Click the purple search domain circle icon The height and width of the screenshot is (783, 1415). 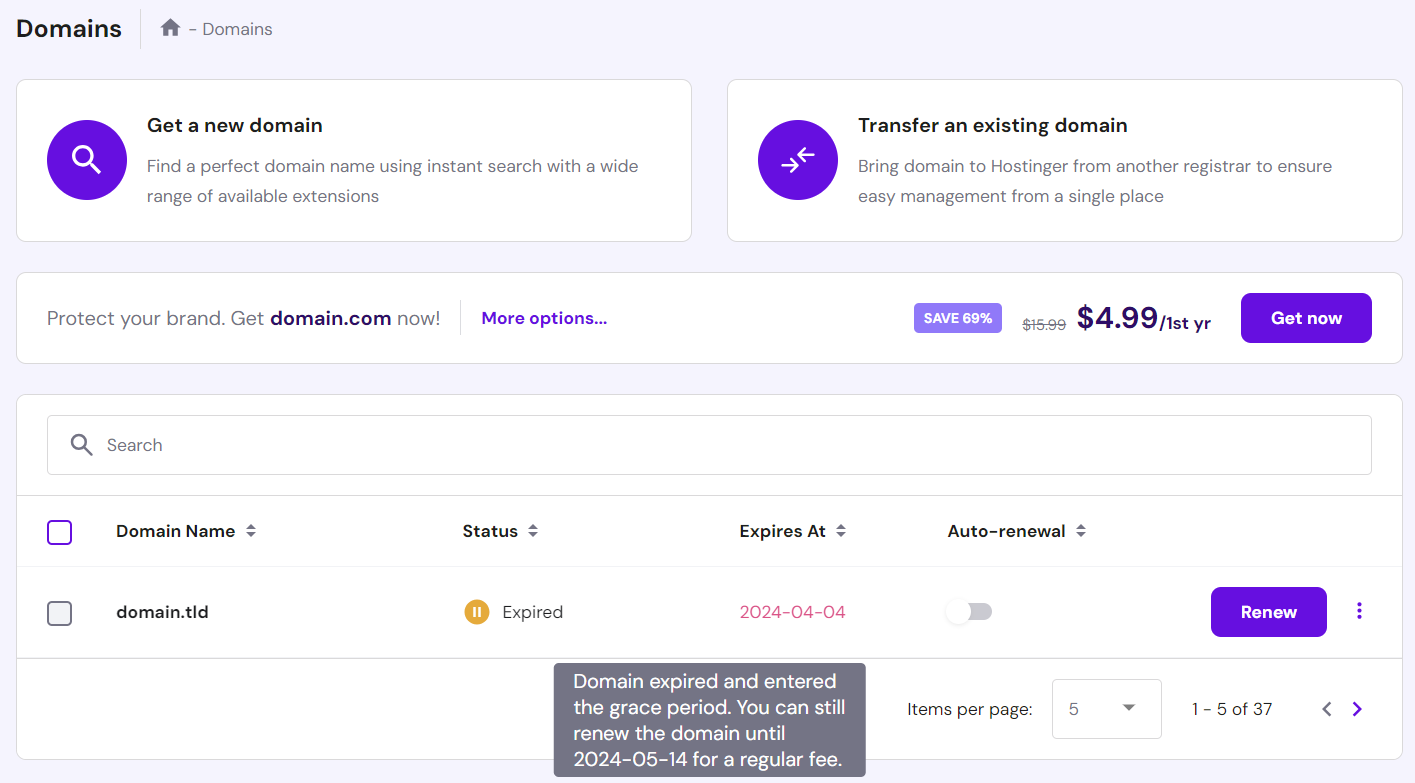pos(87,160)
